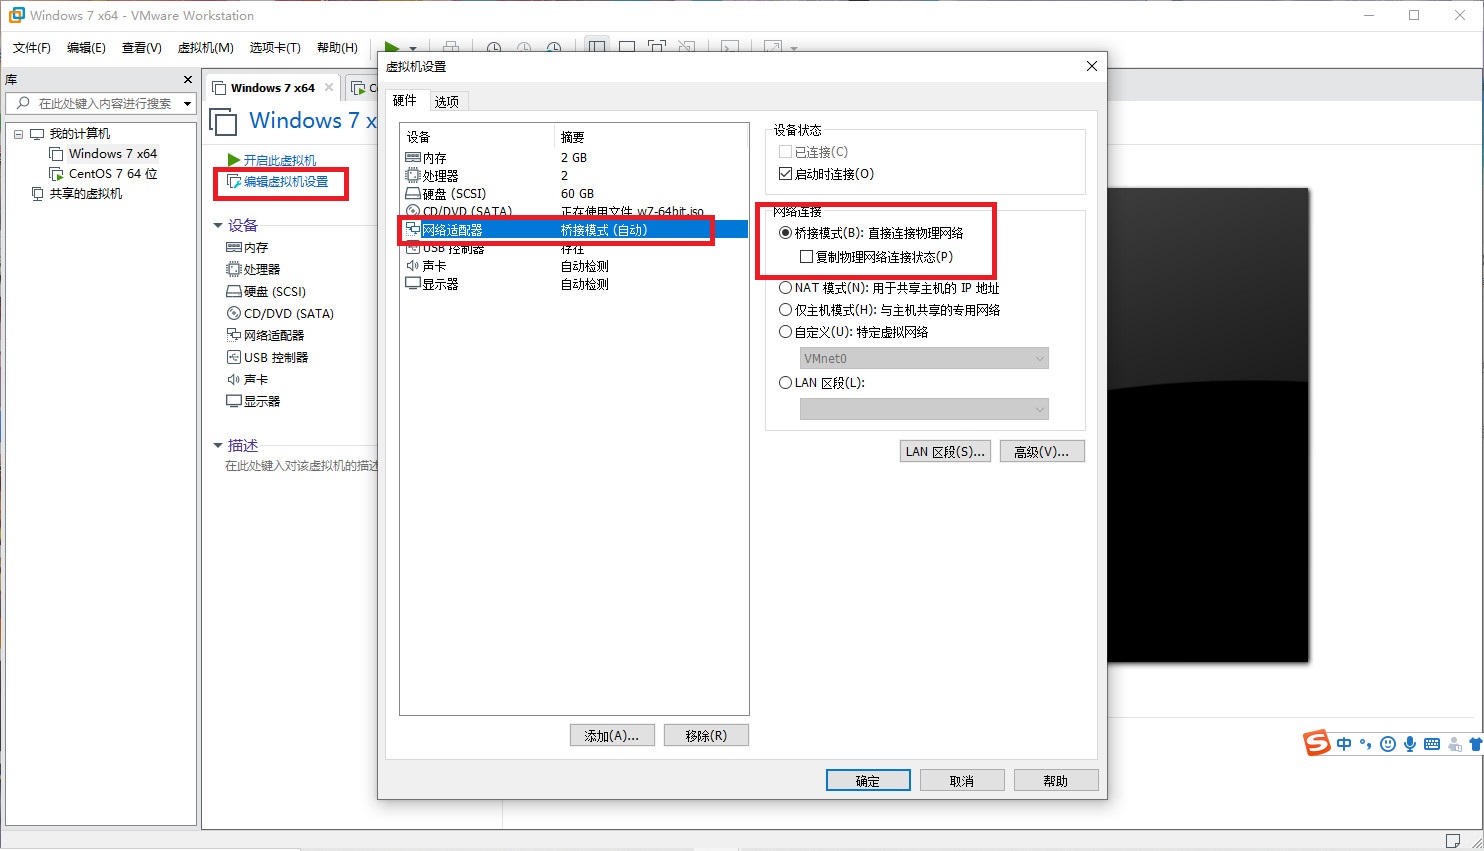Click the full screen toolbar icon

(x=657, y=47)
